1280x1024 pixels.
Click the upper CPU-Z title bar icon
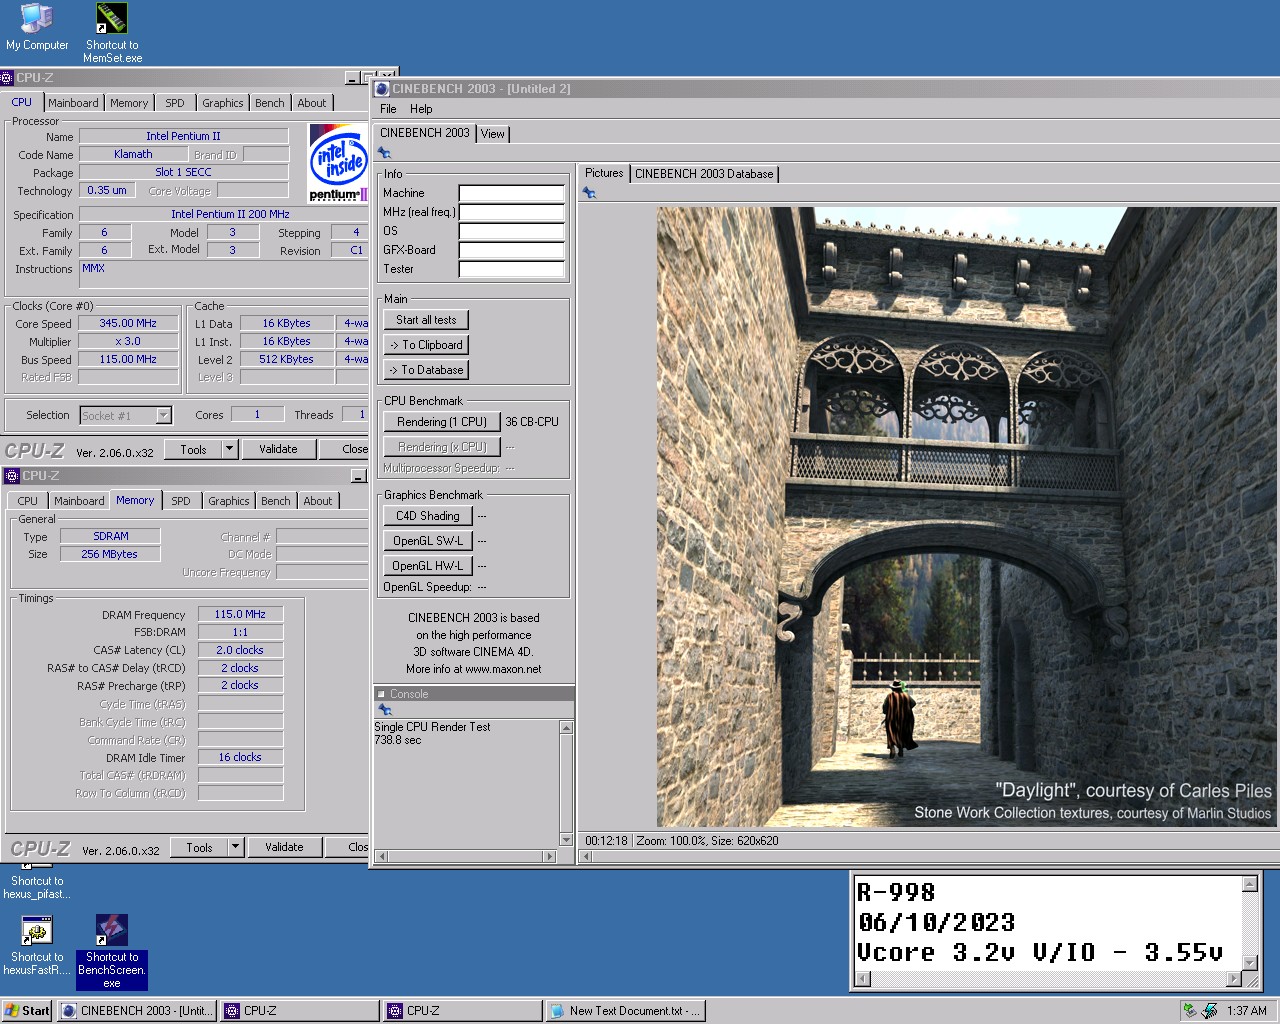coord(8,78)
